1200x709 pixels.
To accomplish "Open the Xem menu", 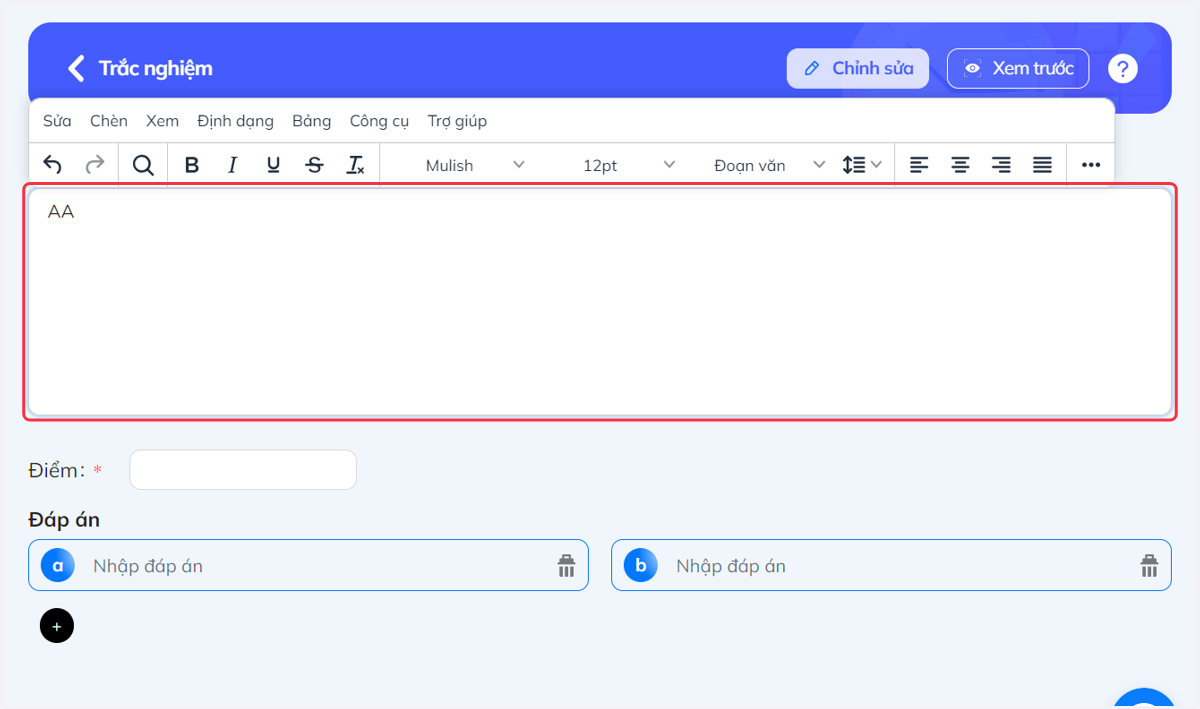I will pos(162,121).
